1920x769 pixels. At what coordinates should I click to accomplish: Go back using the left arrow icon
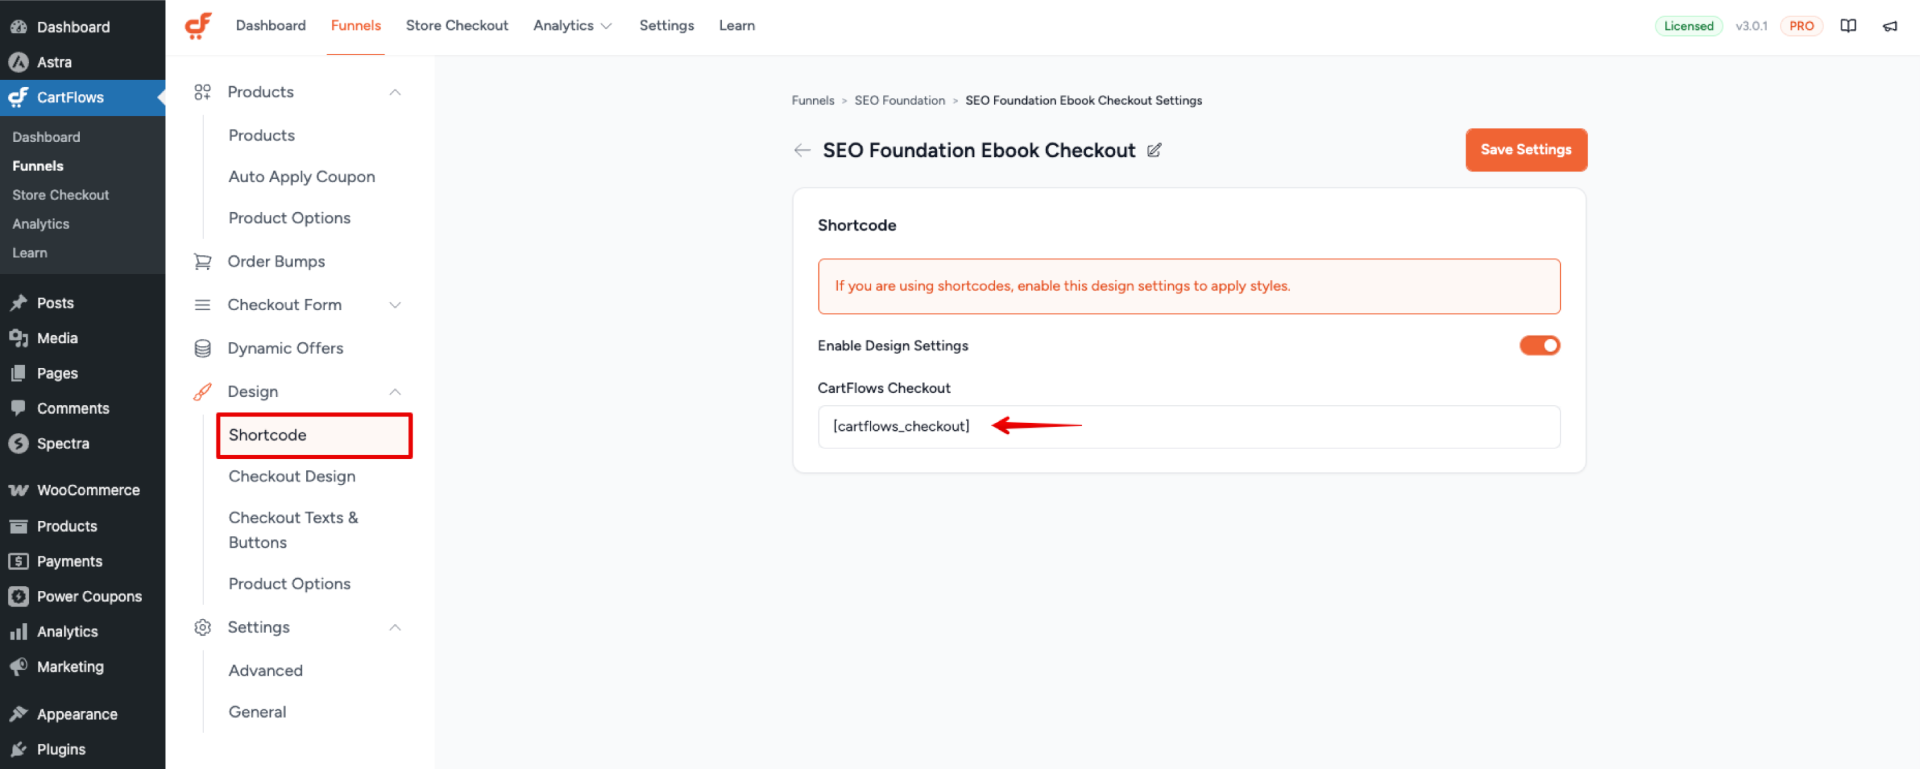pos(802,150)
